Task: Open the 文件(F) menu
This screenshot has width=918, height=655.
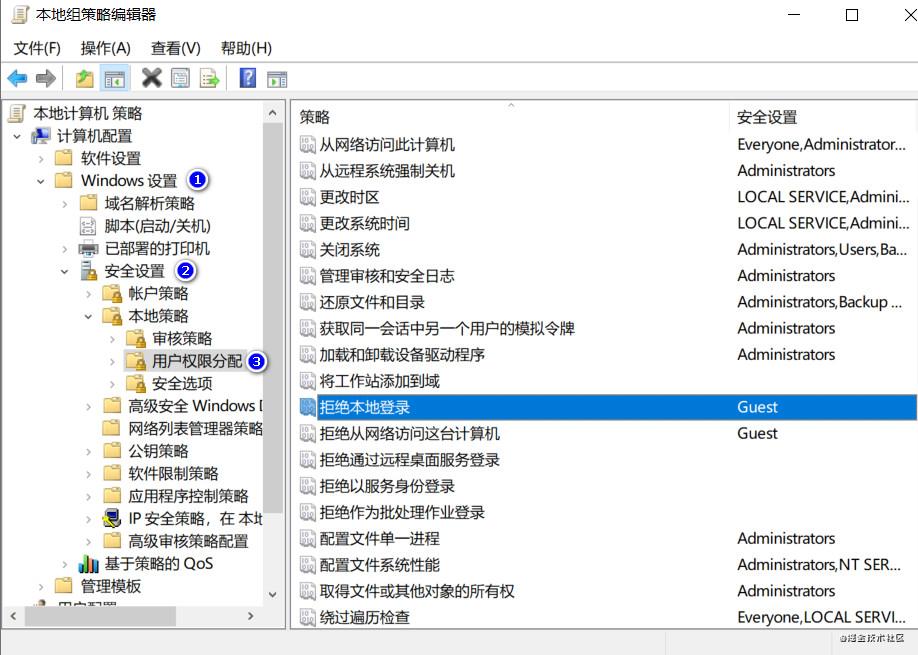Action: coord(37,48)
